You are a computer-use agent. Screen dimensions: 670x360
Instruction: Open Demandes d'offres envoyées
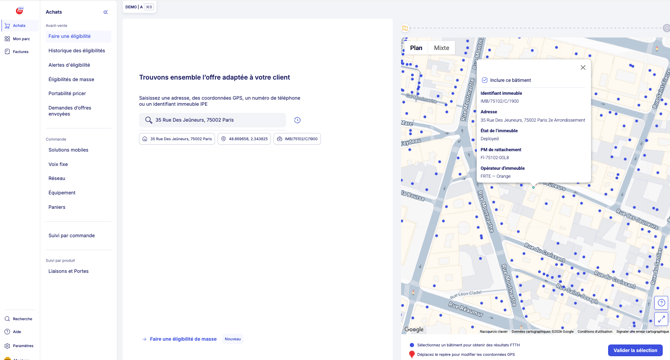tap(70, 111)
